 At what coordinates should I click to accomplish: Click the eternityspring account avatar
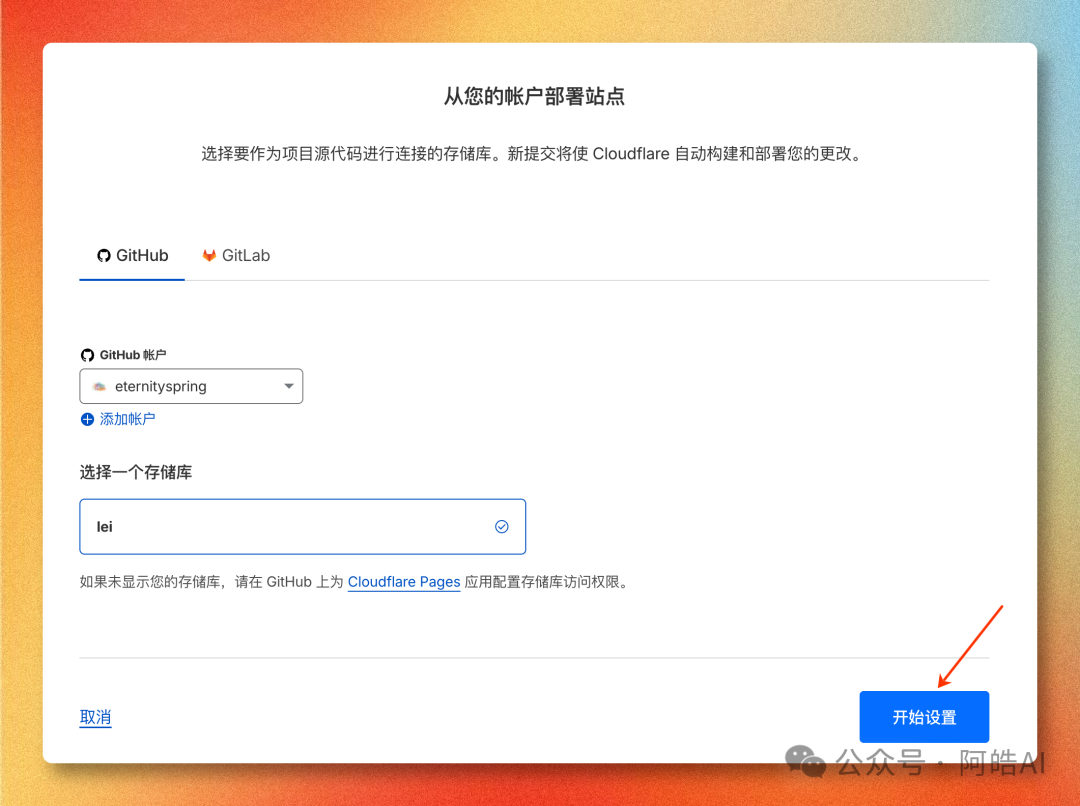coord(100,386)
